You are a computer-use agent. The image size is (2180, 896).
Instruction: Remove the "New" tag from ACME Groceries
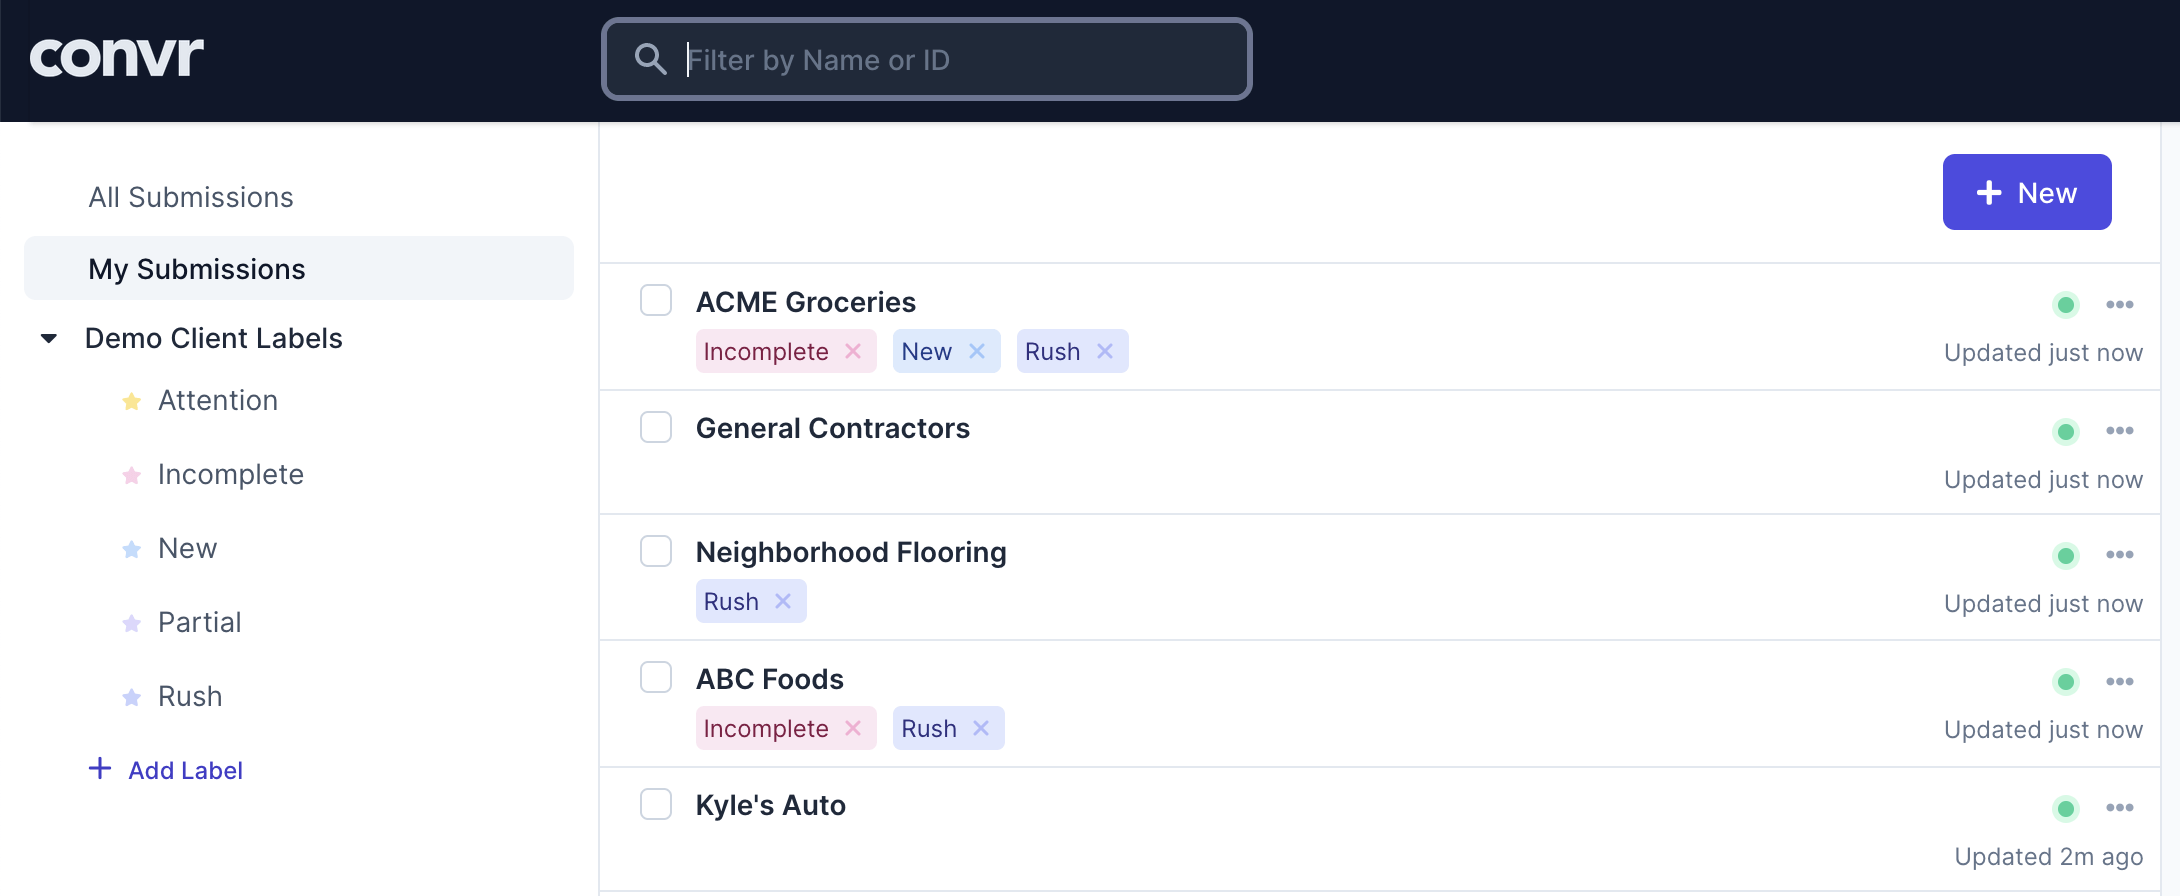coord(978,351)
